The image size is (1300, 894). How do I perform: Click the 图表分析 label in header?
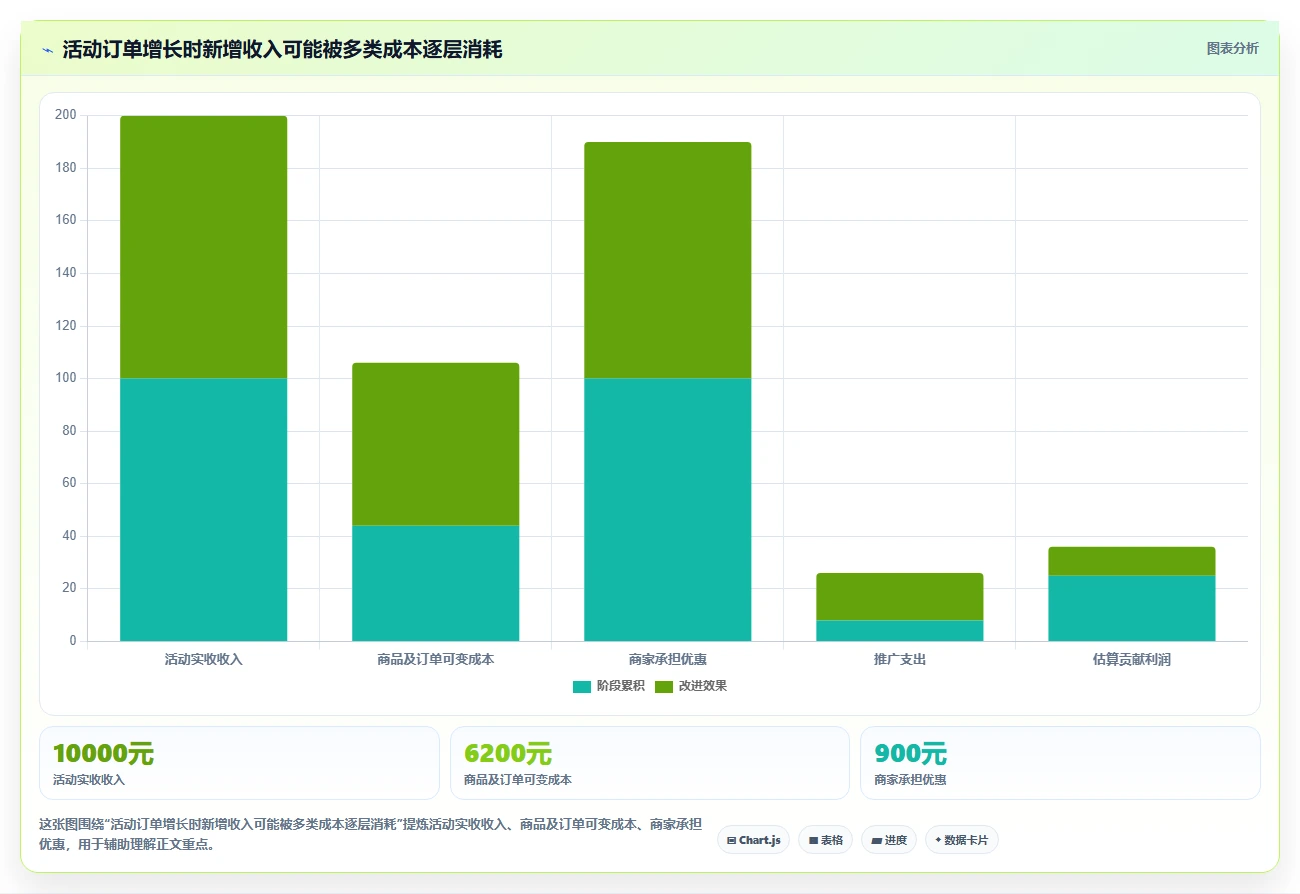(1232, 48)
